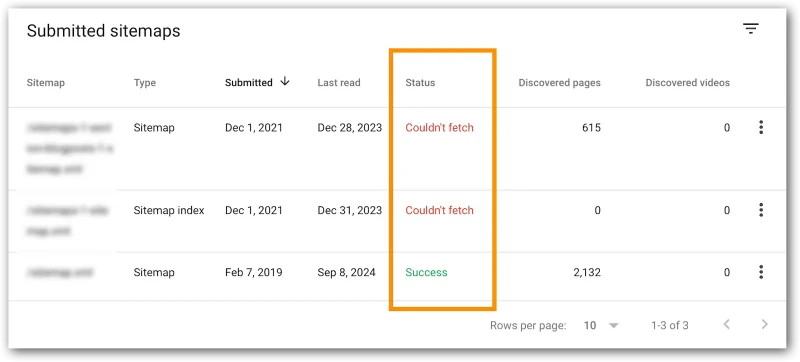The height and width of the screenshot is (362, 800).
Task: Click the Success status text
Action: click(426, 272)
